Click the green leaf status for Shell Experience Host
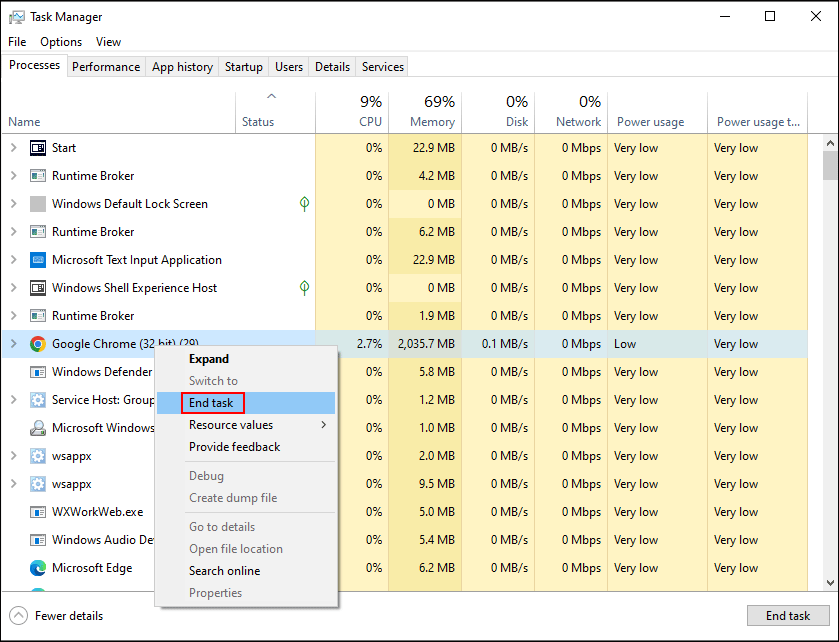The image size is (839, 642). click(304, 288)
